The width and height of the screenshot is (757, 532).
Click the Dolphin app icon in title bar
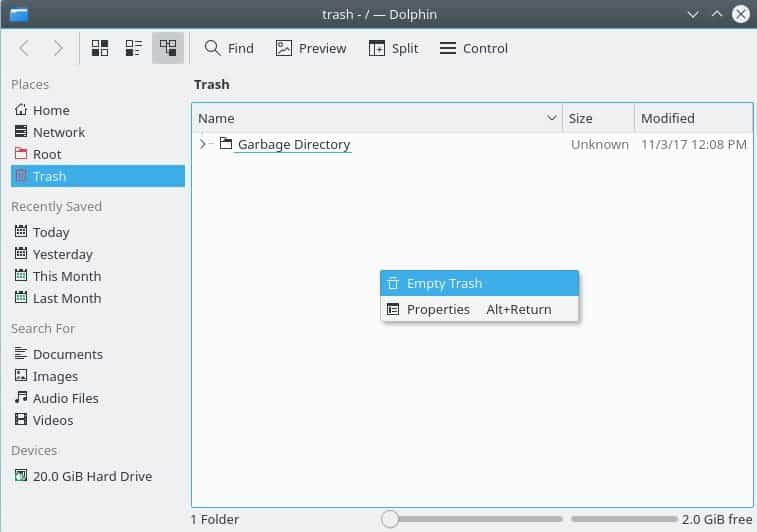point(19,14)
